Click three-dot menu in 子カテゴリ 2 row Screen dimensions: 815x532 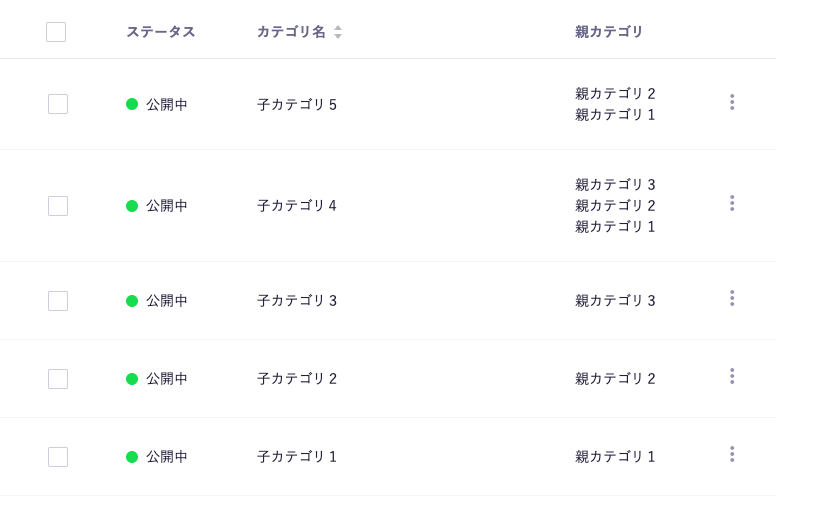pos(732,376)
